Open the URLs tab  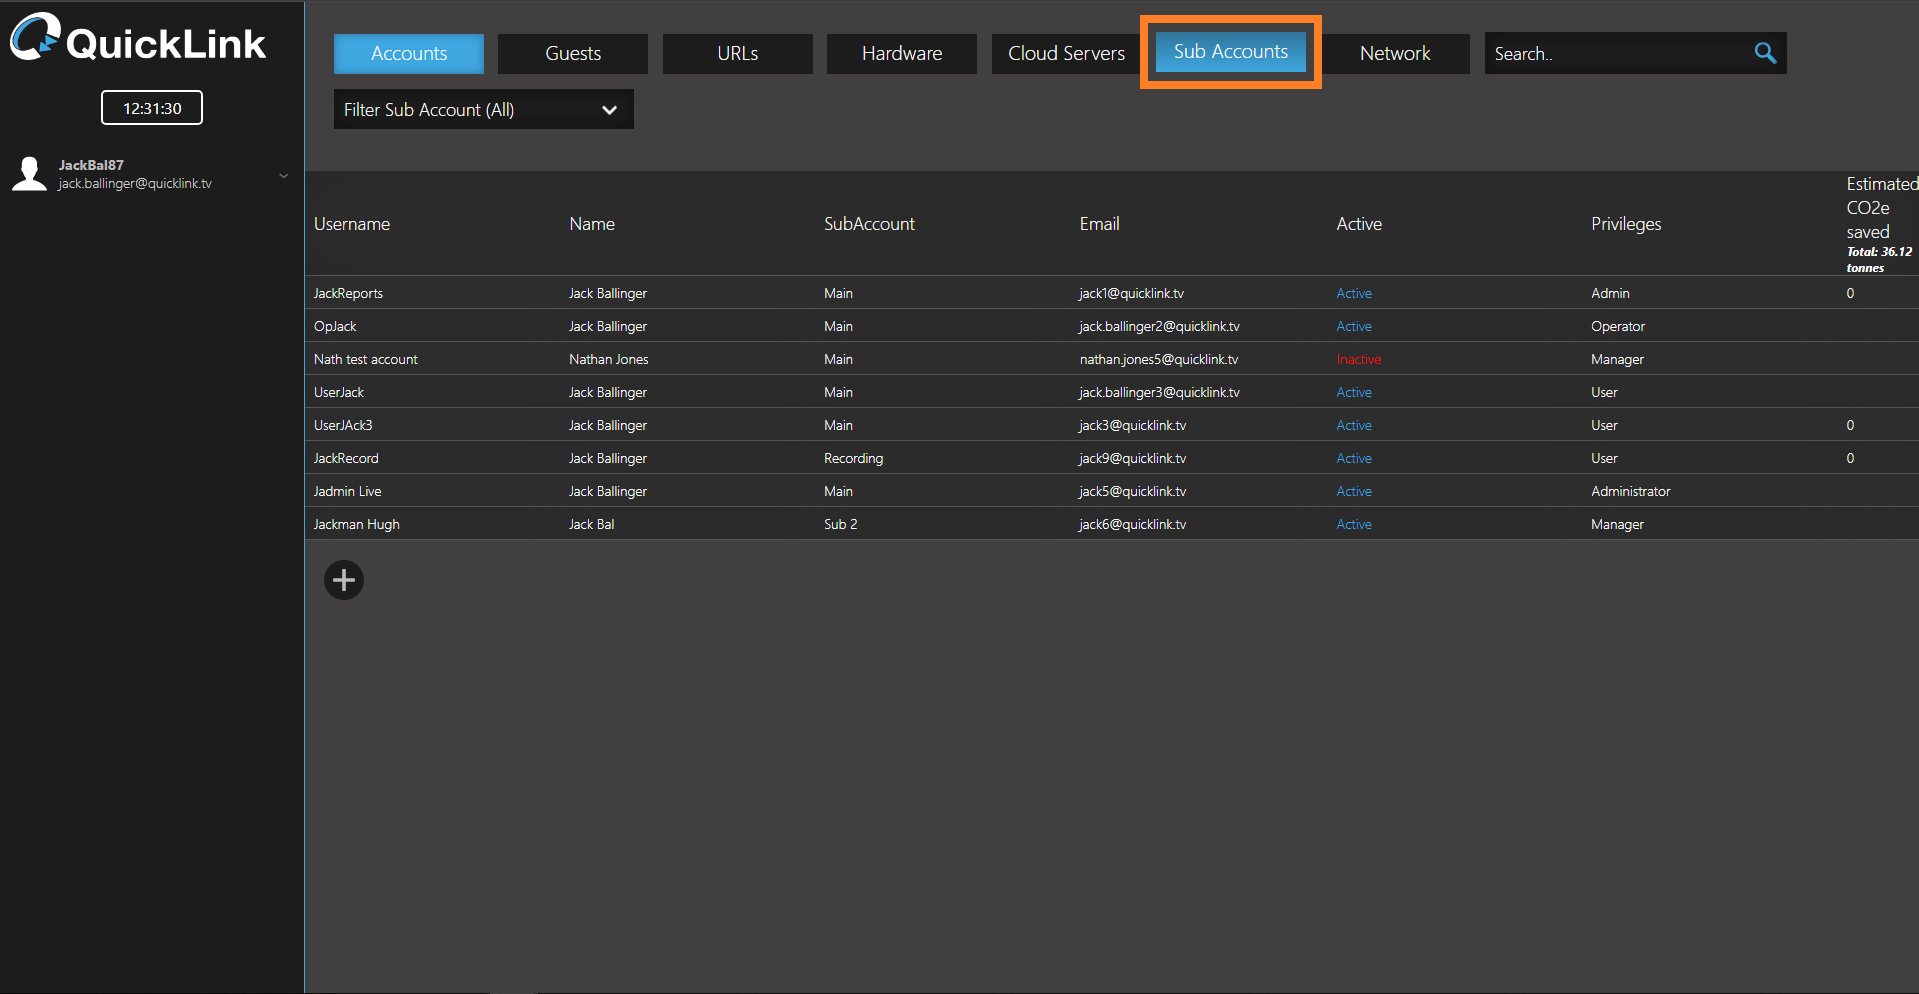[x=737, y=54]
